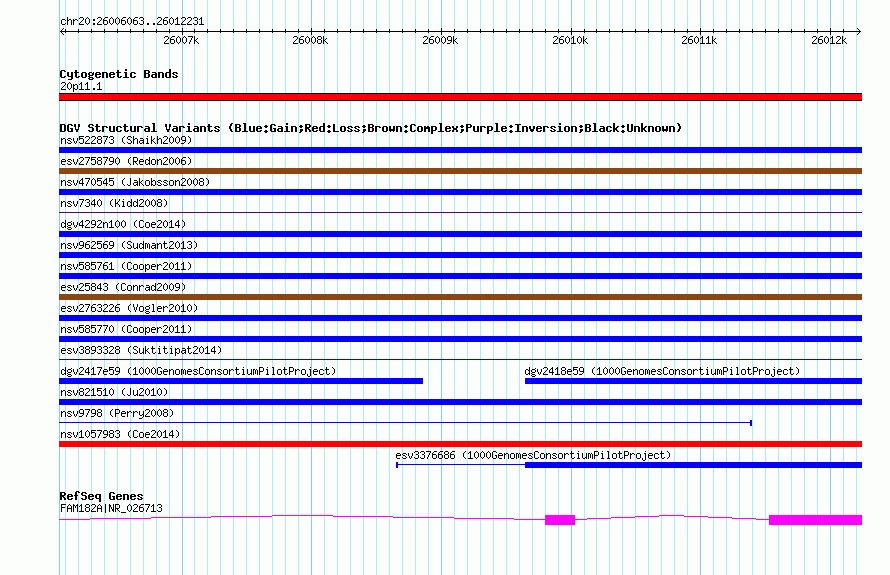This screenshot has height=575, width=890.
Task: Open variant esv2763226 (Vogler2010) label
Action: (x=129, y=308)
